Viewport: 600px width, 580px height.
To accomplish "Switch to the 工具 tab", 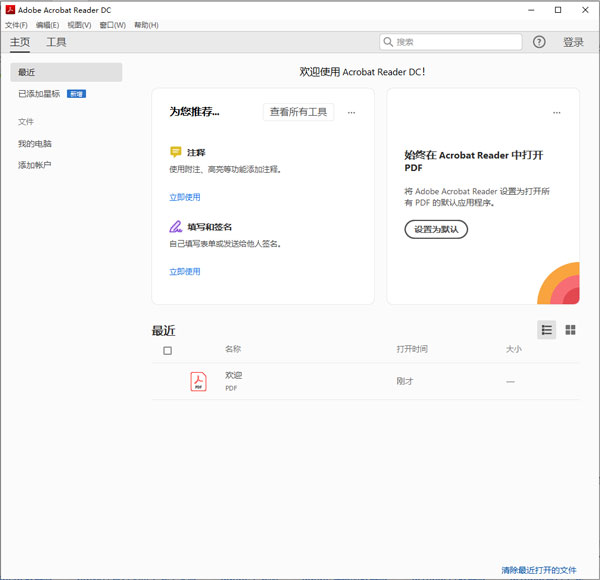I will pos(56,42).
